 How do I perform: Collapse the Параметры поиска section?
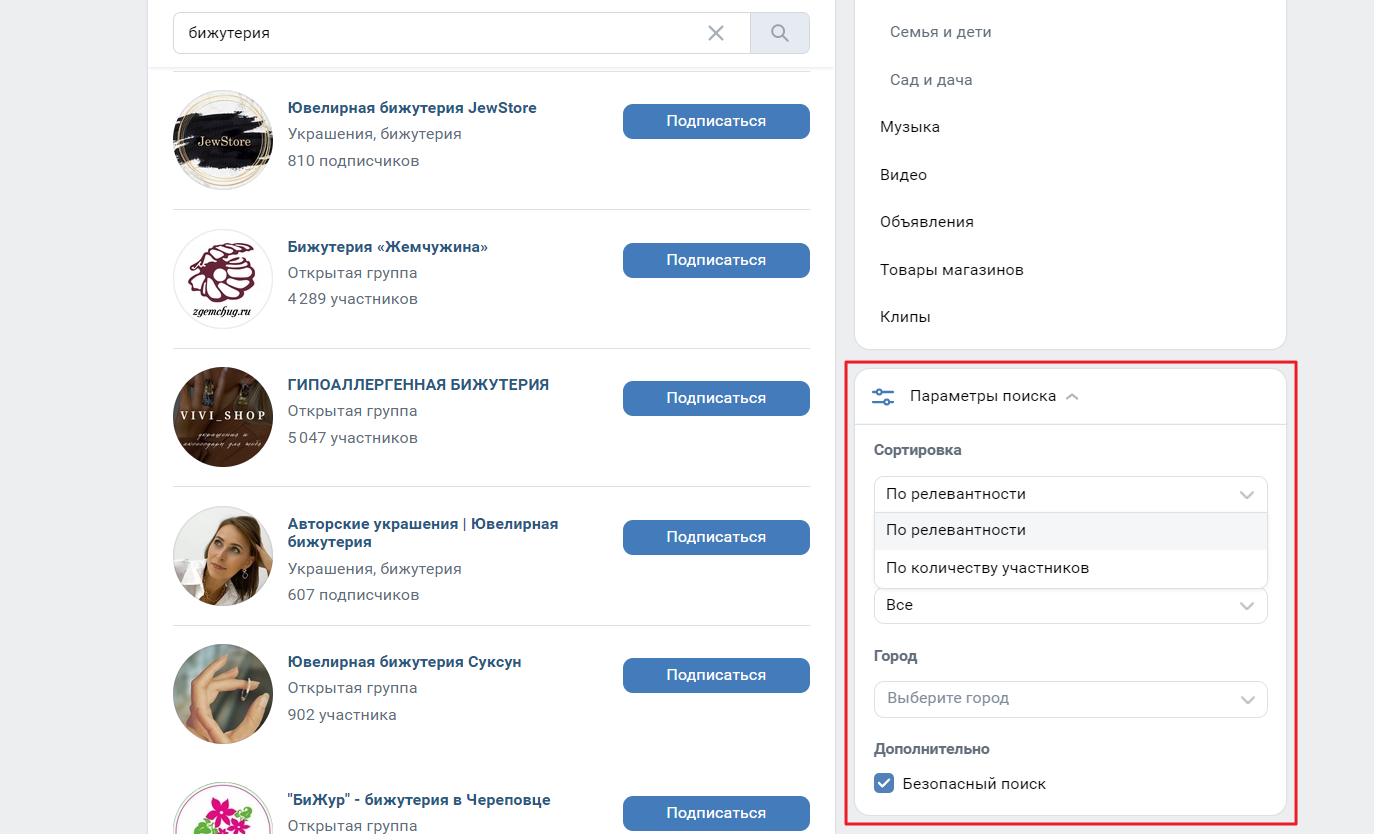pos(1072,396)
